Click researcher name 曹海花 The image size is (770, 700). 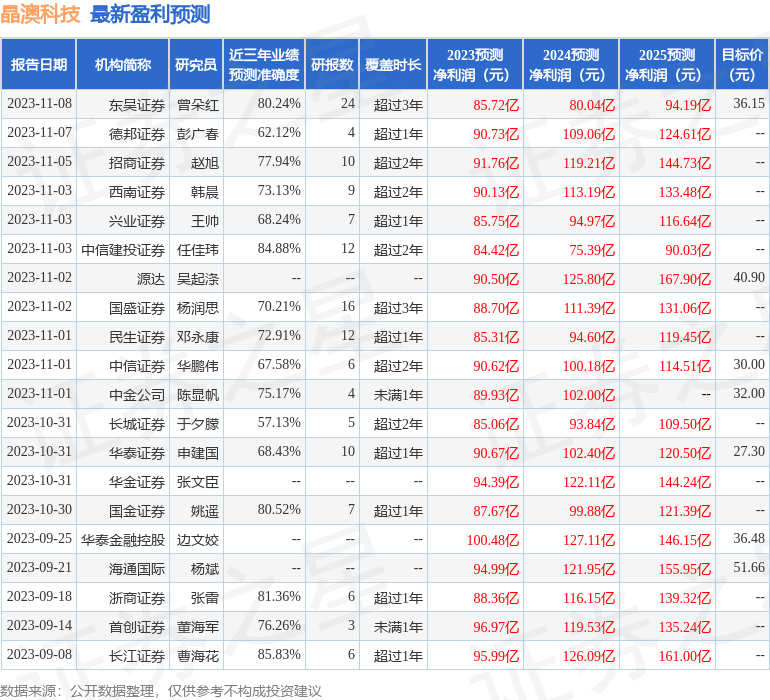click(197, 655)
